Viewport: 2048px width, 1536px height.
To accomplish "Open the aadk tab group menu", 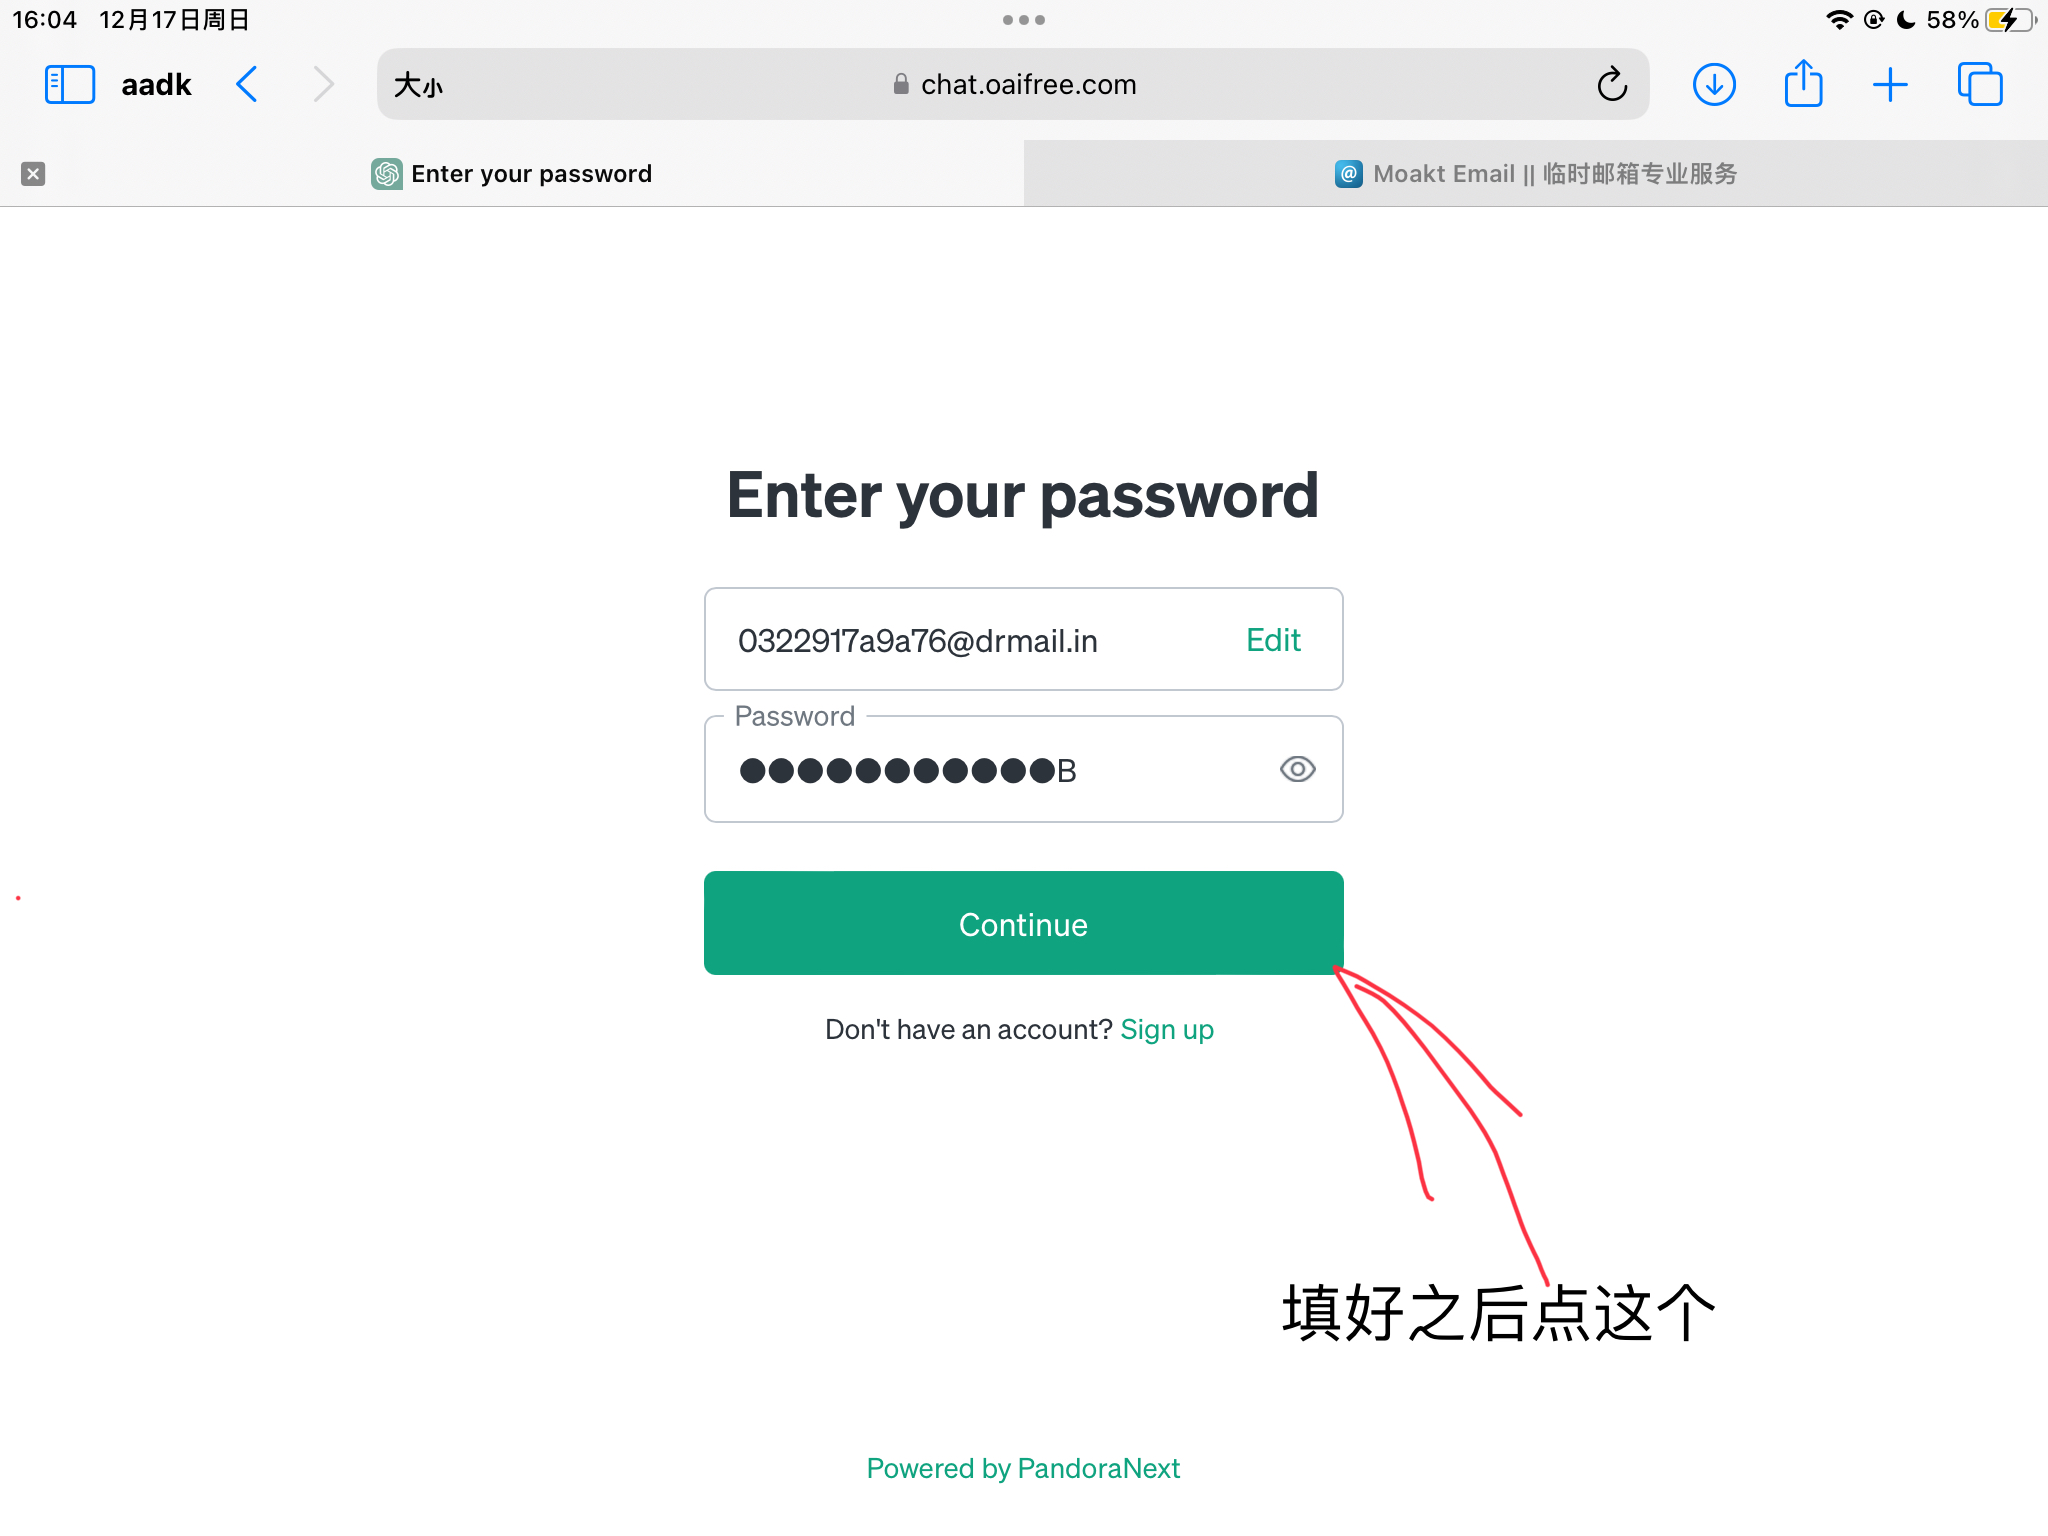I will coord(156,85).
